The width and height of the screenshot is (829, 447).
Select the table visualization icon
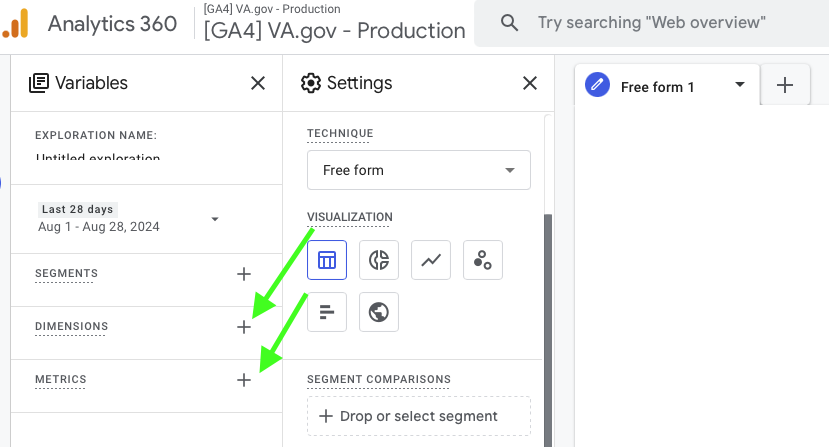(x=327, y=260)
